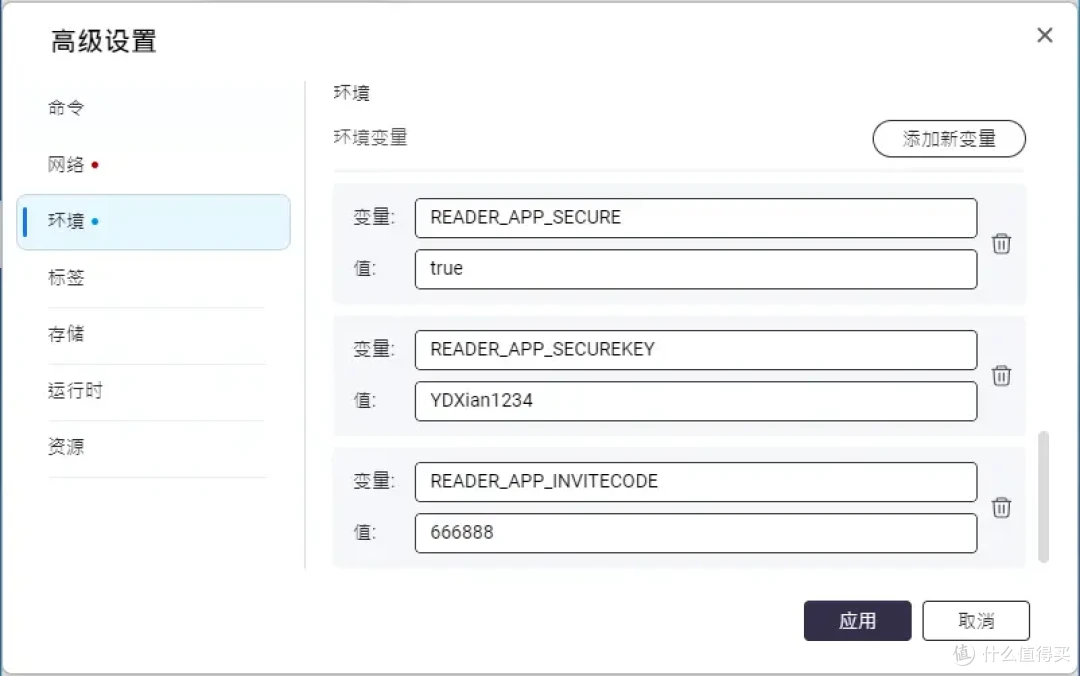
Task: Delete the READER_APP_INVITECODE variable with trash icon
Action: (x=1001, y=507)
